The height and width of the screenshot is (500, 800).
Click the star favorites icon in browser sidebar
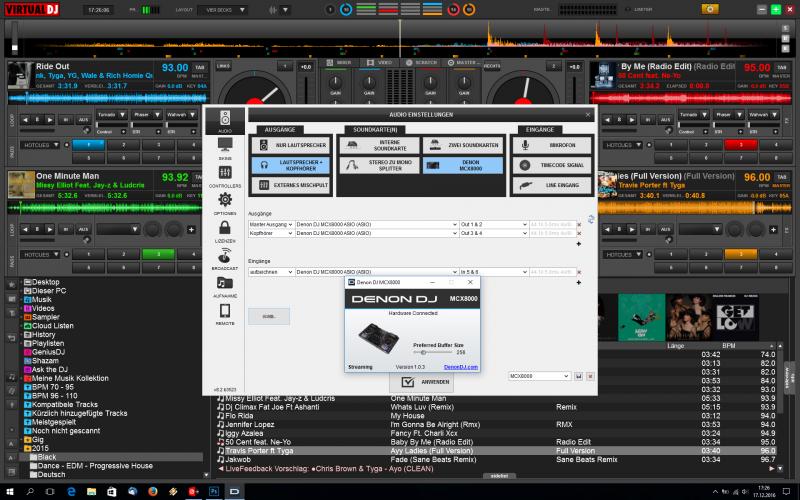pos(11,284)
